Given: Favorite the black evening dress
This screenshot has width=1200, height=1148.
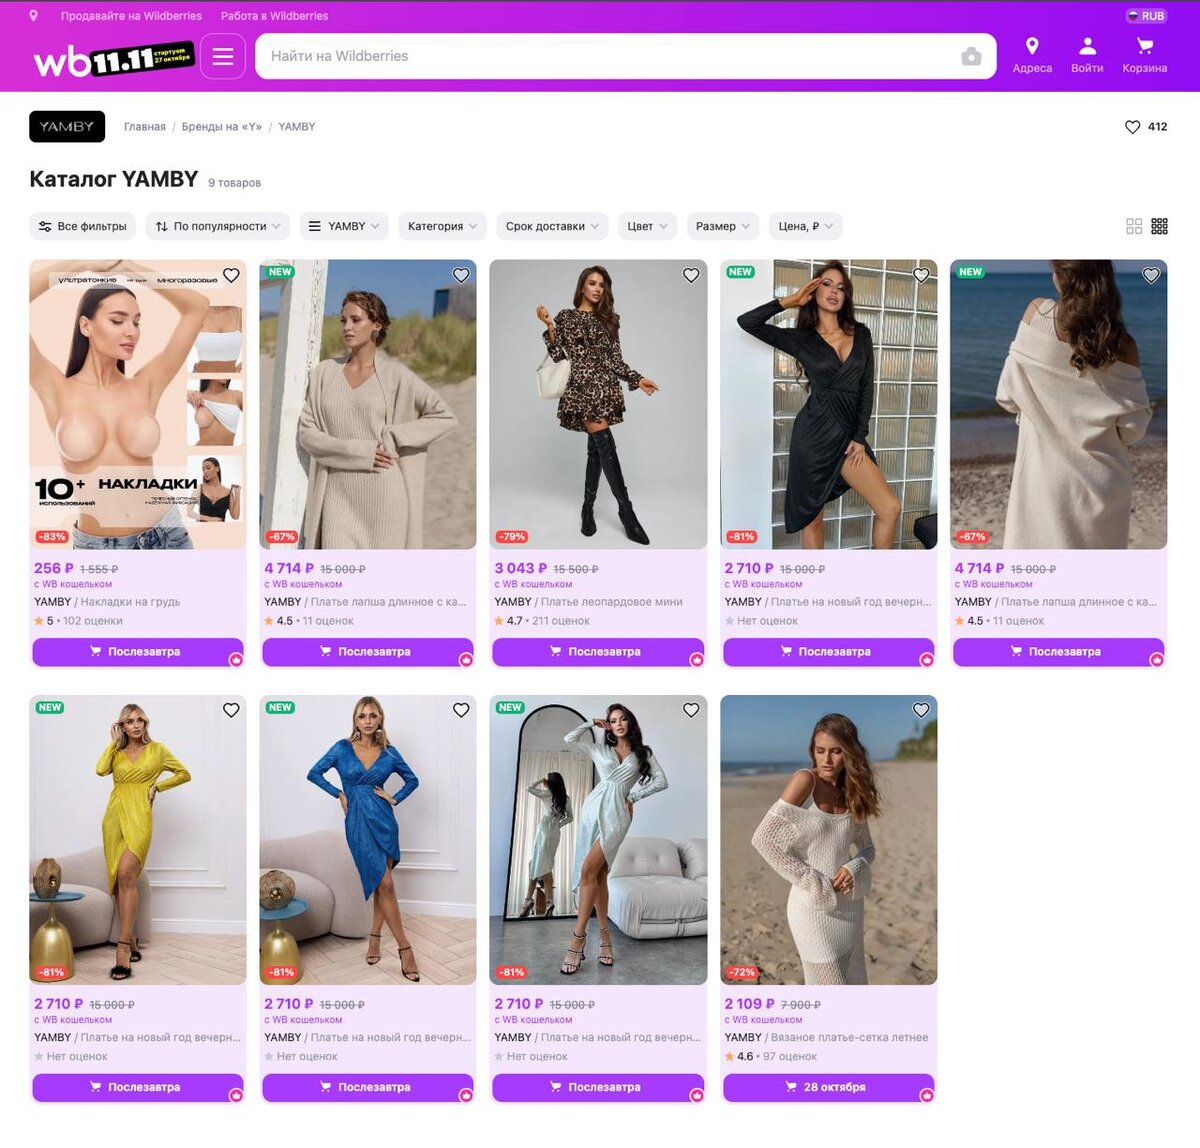Looking at the screenshot, I should tap(921, 275).
